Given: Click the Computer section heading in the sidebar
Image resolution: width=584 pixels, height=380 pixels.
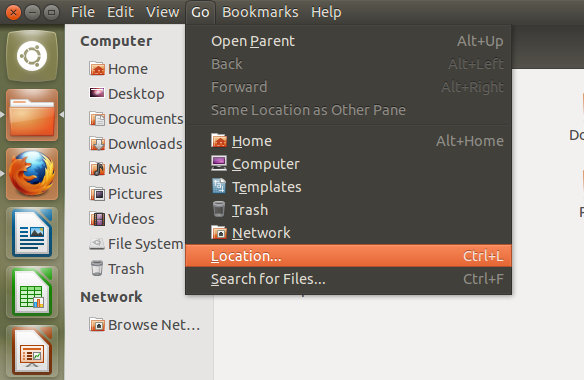Looking at the screenshot, I should [x=116, y=41].
